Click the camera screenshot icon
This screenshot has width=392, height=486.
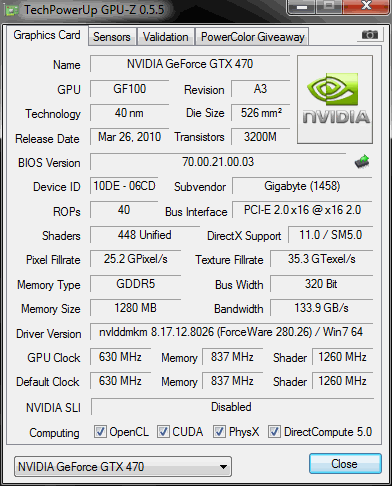point(370,35)
